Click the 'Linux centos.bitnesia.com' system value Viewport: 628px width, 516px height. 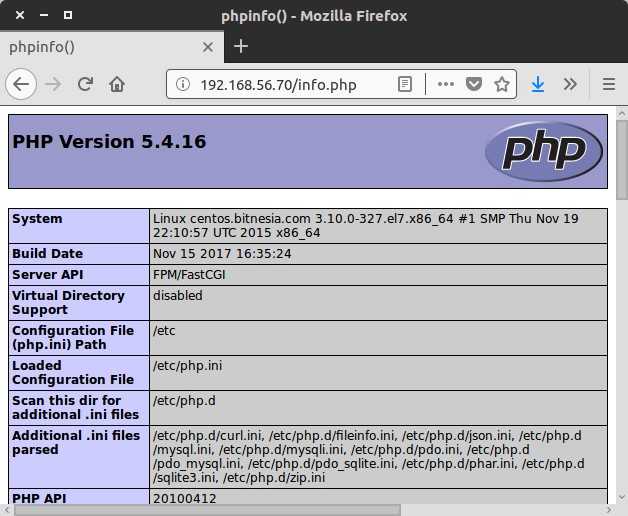pyautogui.click(x=366, y=226)
